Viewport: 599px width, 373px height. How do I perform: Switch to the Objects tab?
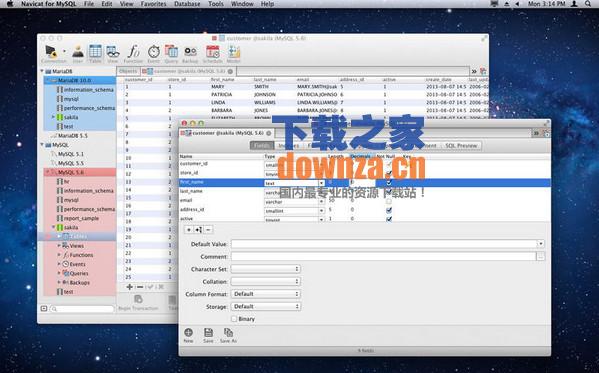(128, 71)
